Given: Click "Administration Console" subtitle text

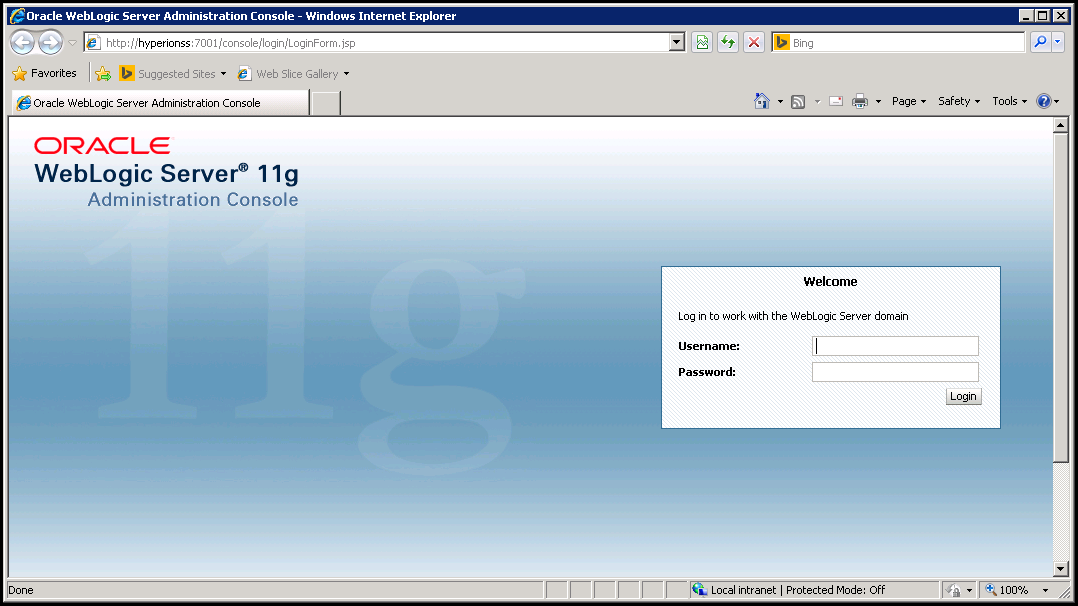Looking at the screenshot, I should click(193, 199).
